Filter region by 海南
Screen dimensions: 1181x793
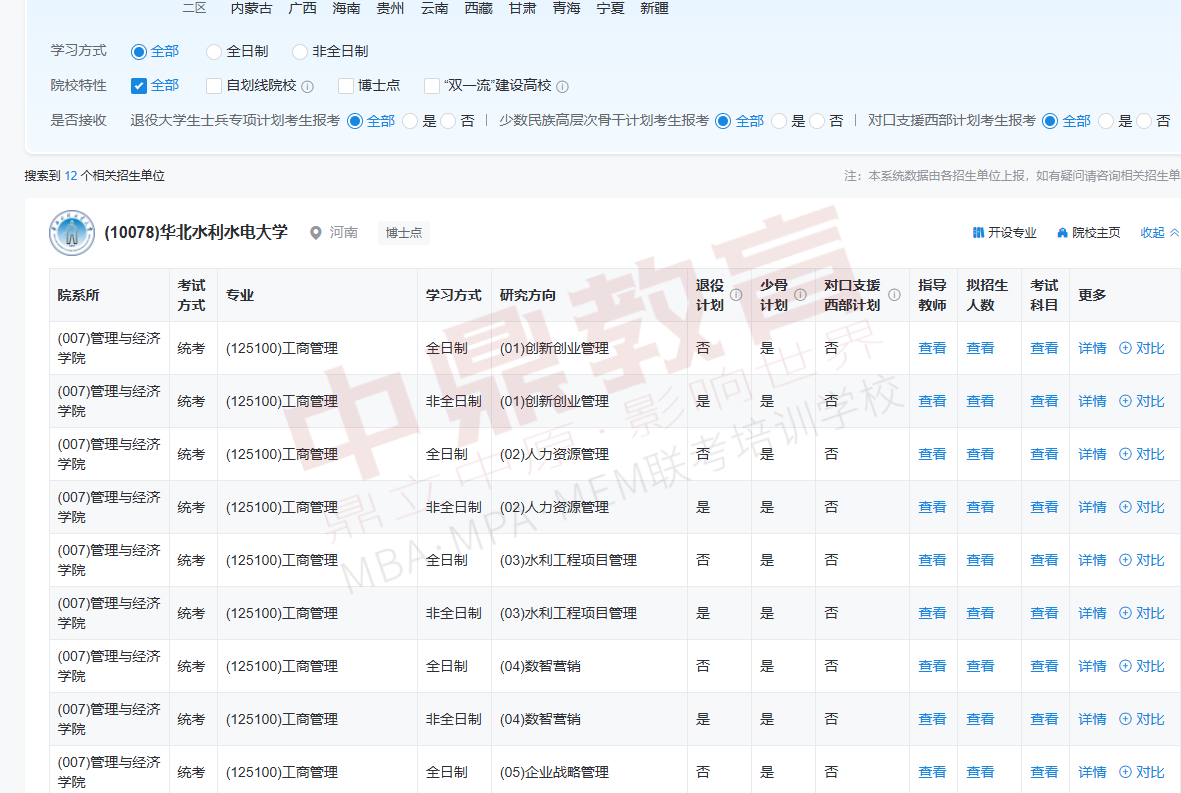[x=346, y=8]
